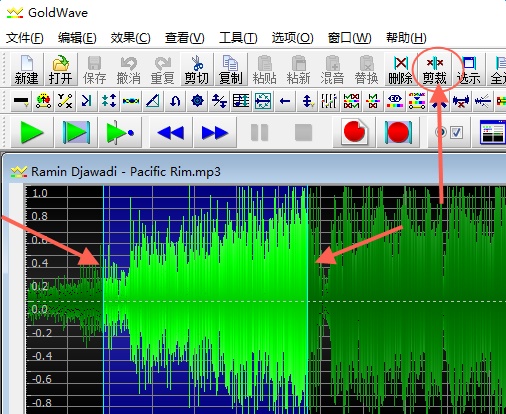Screen dimensions: 506x414
Task: Click the 混音 (Mix) toolbar icon
Action: 332,69
